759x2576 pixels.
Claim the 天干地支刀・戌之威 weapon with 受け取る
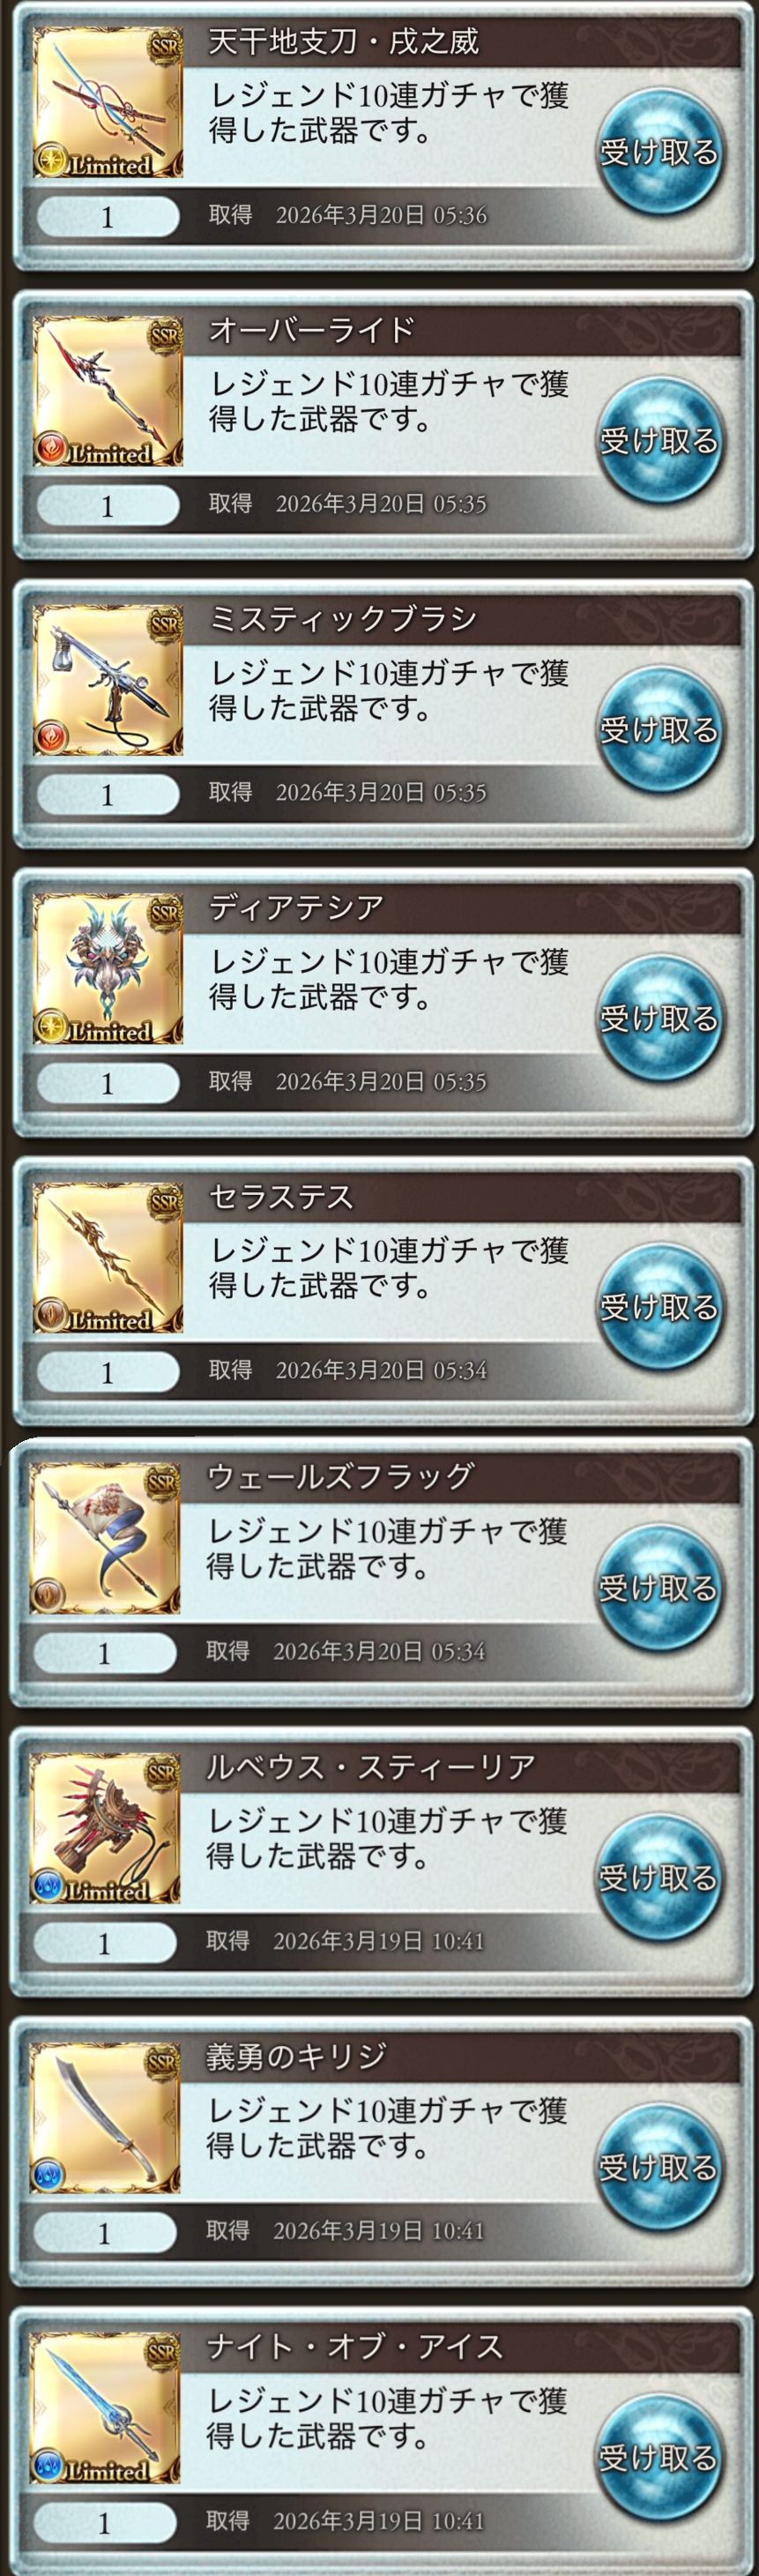coord(659,152)
